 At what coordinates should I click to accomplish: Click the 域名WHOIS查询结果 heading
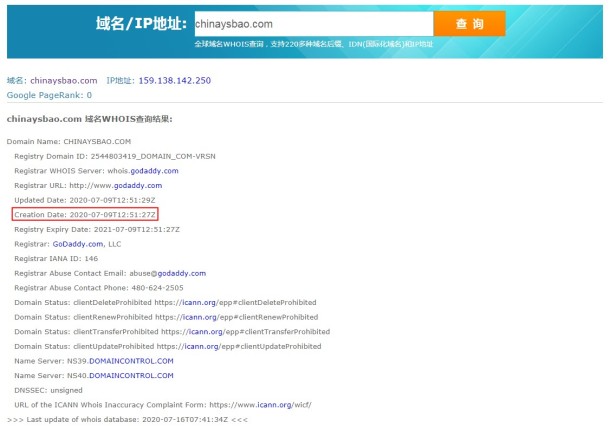pos(90,119)
